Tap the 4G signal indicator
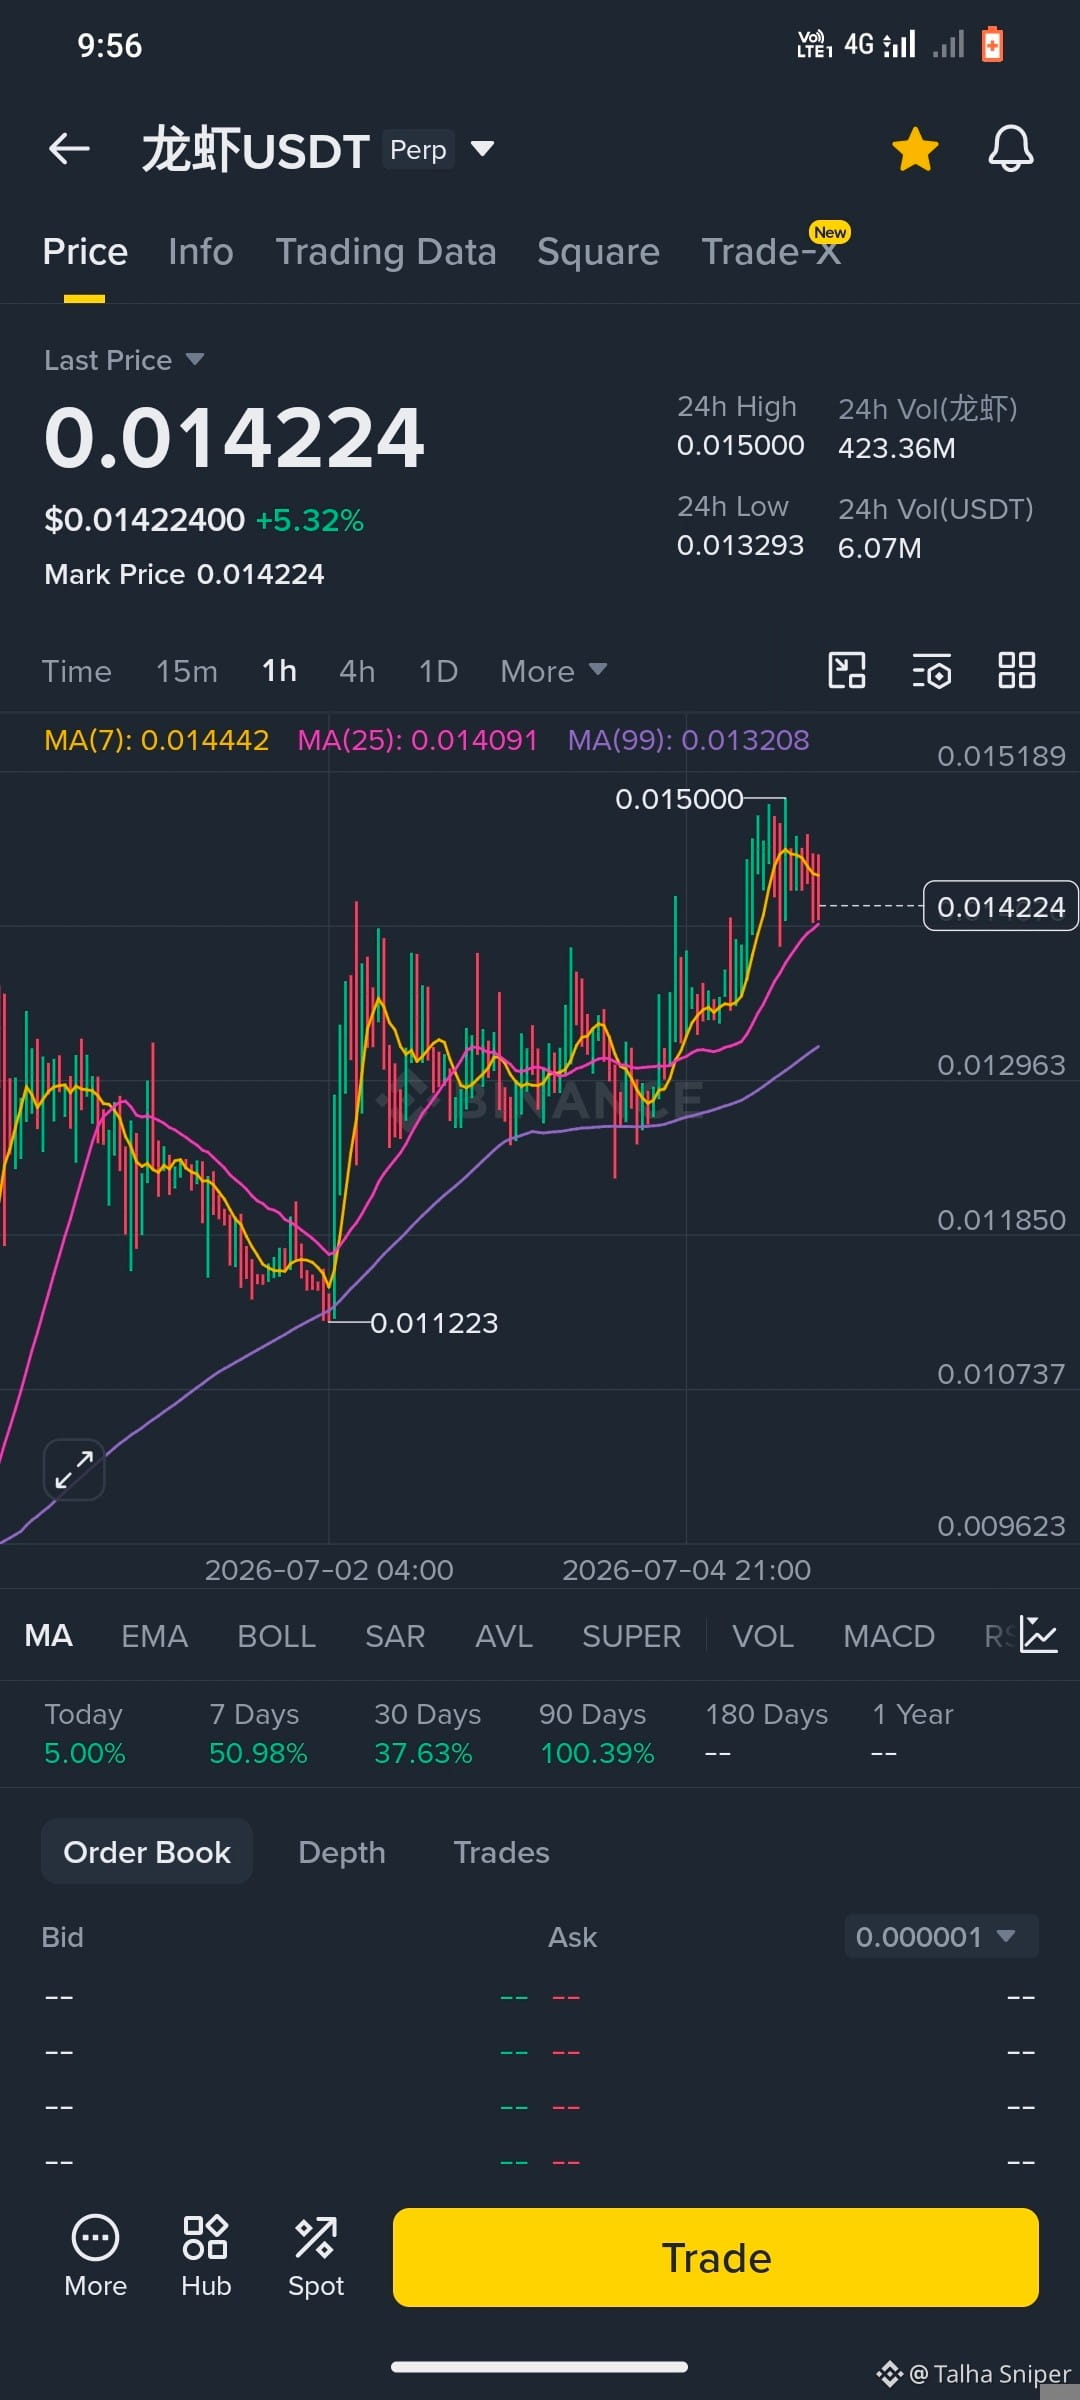The height and width of the screenshot is (2400, 1080). point(880,44)
